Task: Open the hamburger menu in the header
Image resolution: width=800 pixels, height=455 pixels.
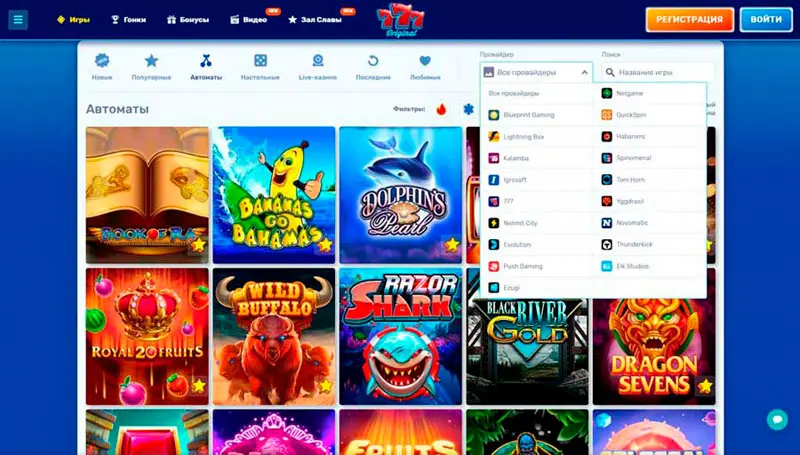Action: click(18, 20)
